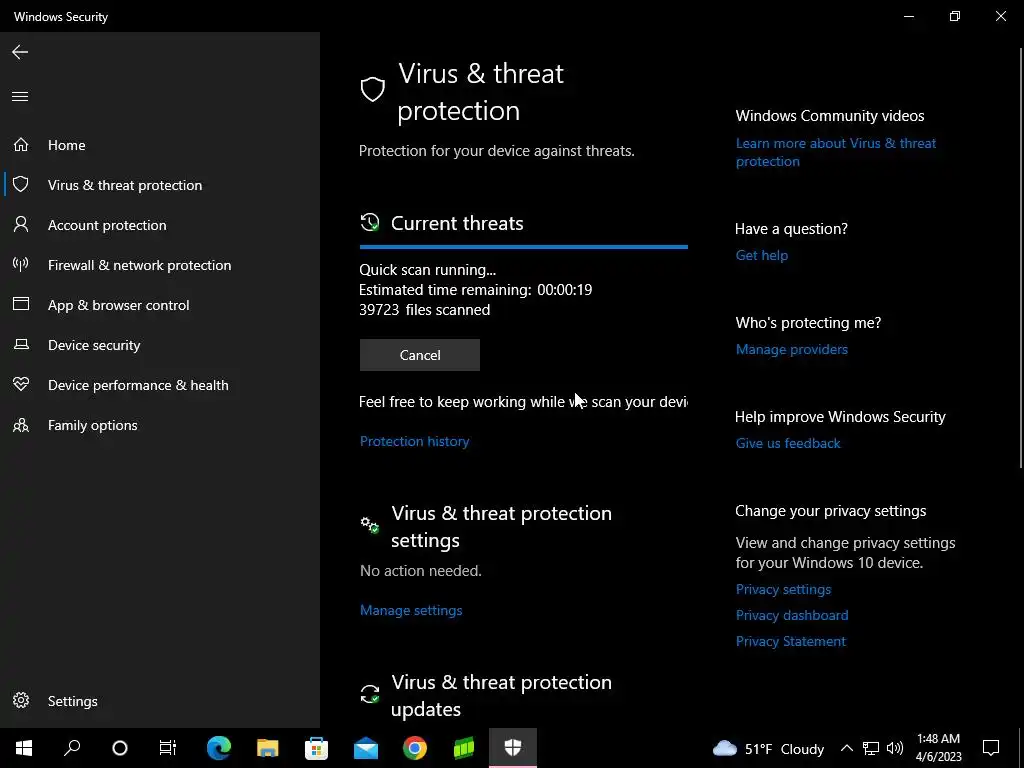Open Mail app from taskbar
Screen dimensions: 1024x768
pos(366,748)
